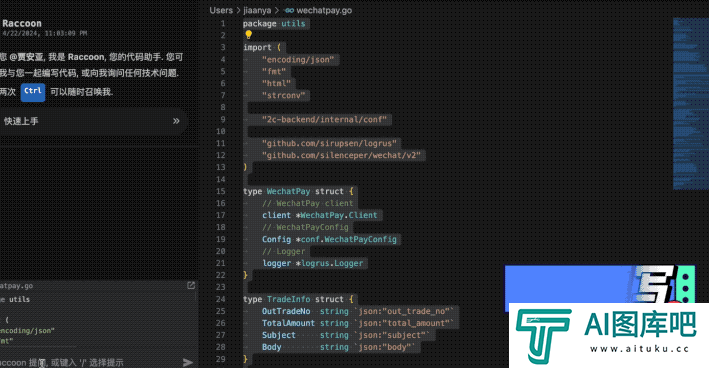Send message with the arrow icon
Viewport: 709px width, 368px height.
(188, 362)
